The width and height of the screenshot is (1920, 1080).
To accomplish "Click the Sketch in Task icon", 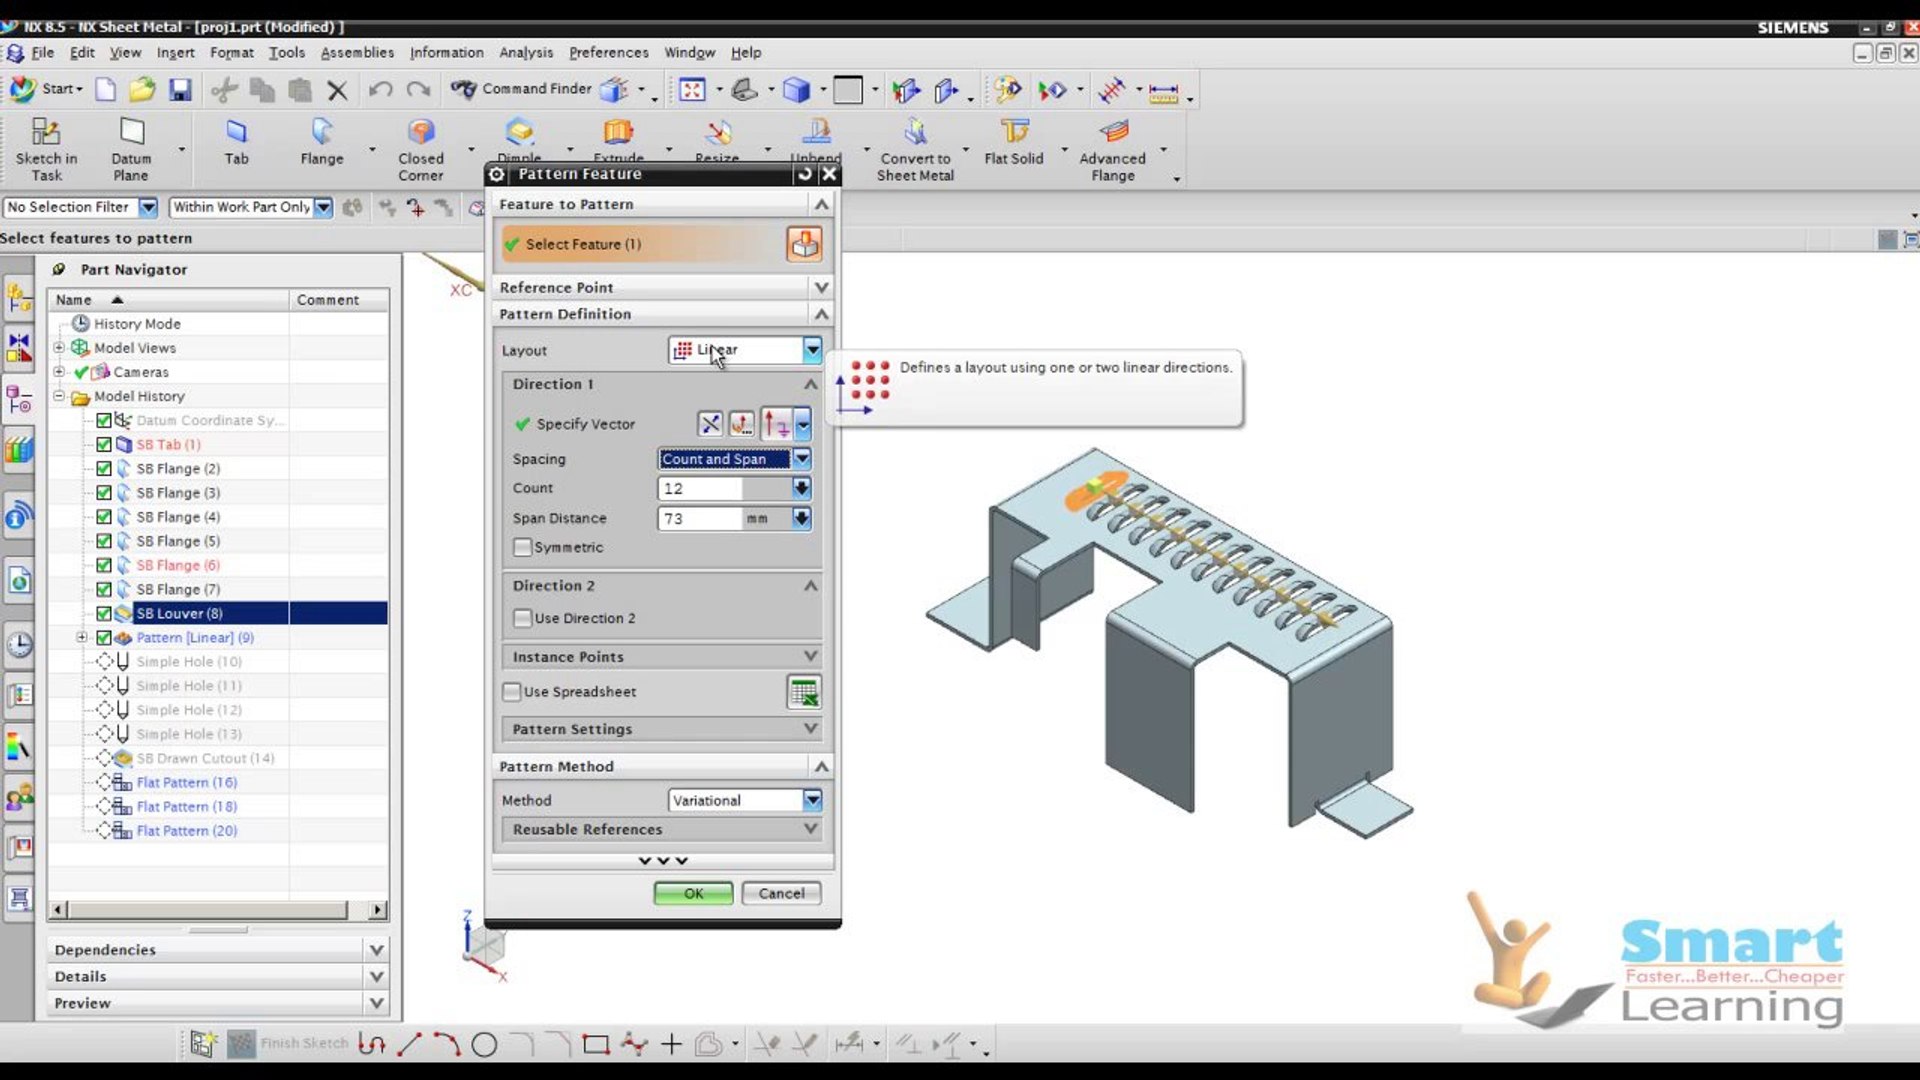I will click(x=46, y=133).
